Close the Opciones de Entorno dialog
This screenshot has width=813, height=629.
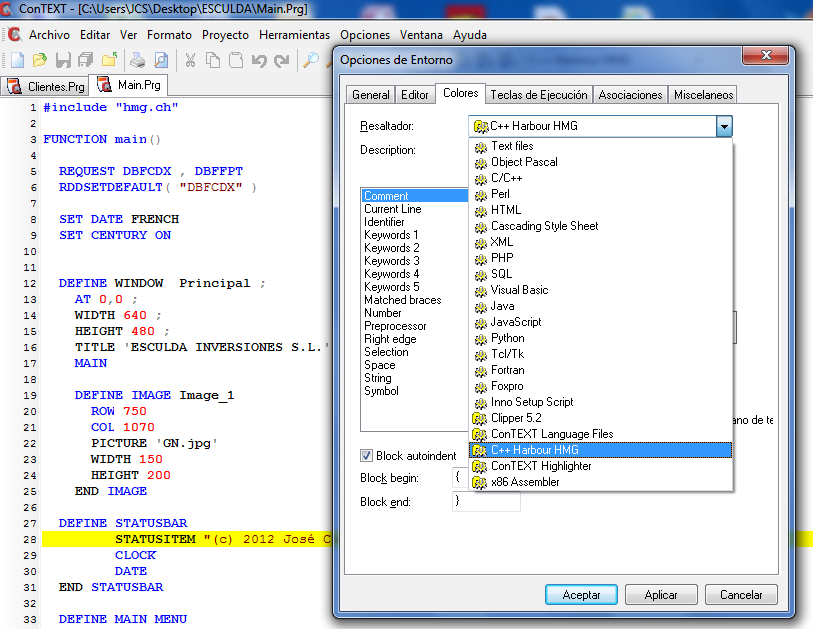[766, 55]
